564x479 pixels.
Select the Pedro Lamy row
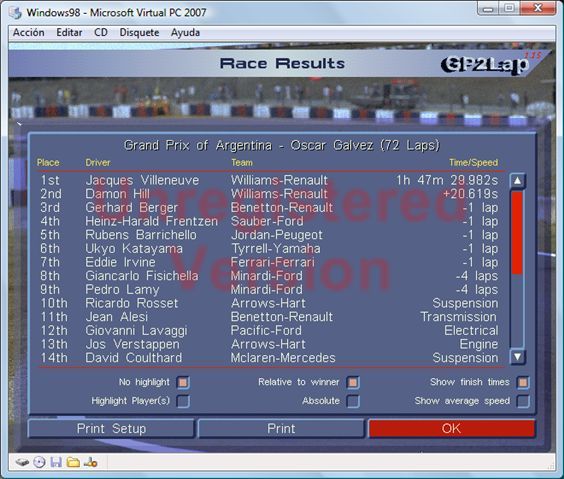[x=269, y=289]
